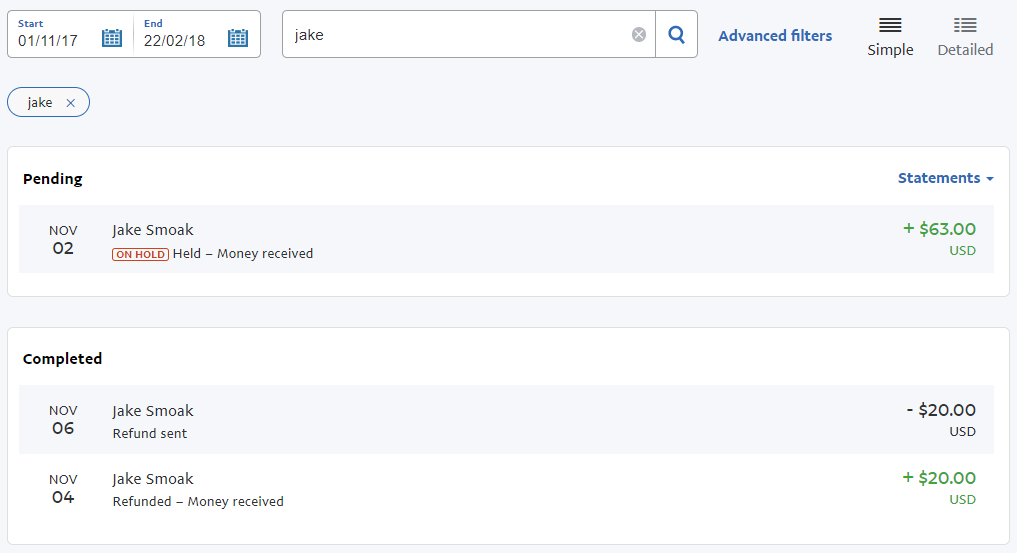1017x553 pixels.
Task: Click the + $63.00 pending amount
Action: (939, 229)
